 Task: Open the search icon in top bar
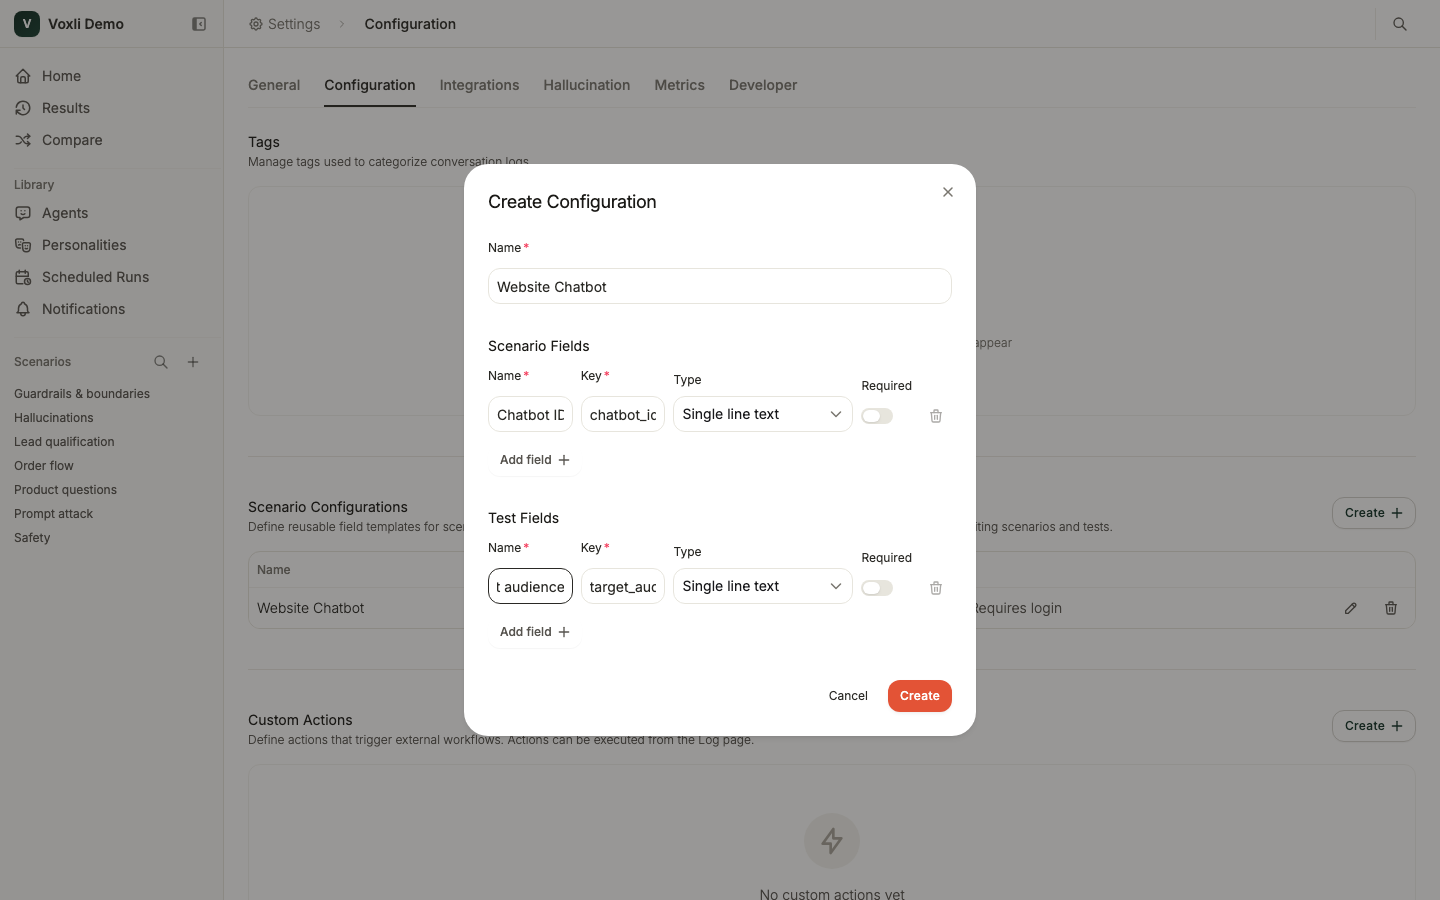(x=1400, y=24)
